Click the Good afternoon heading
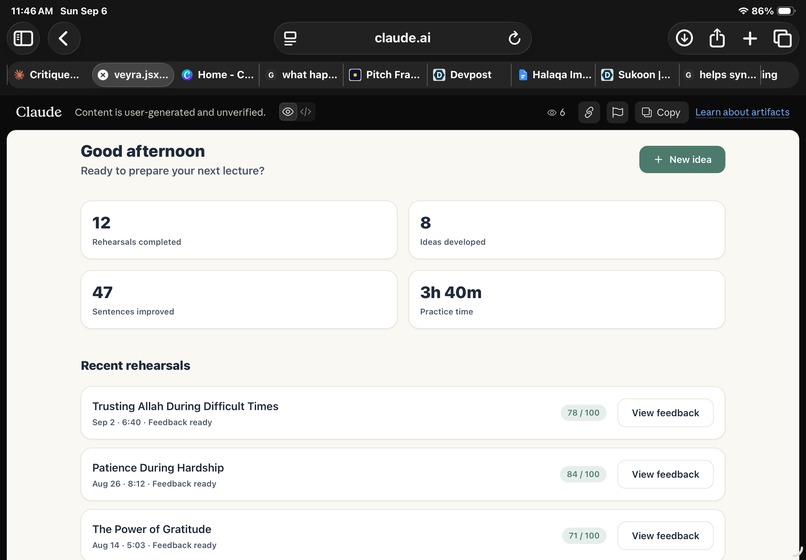Viewport: 806px width, 560px height. click(143, 151)
